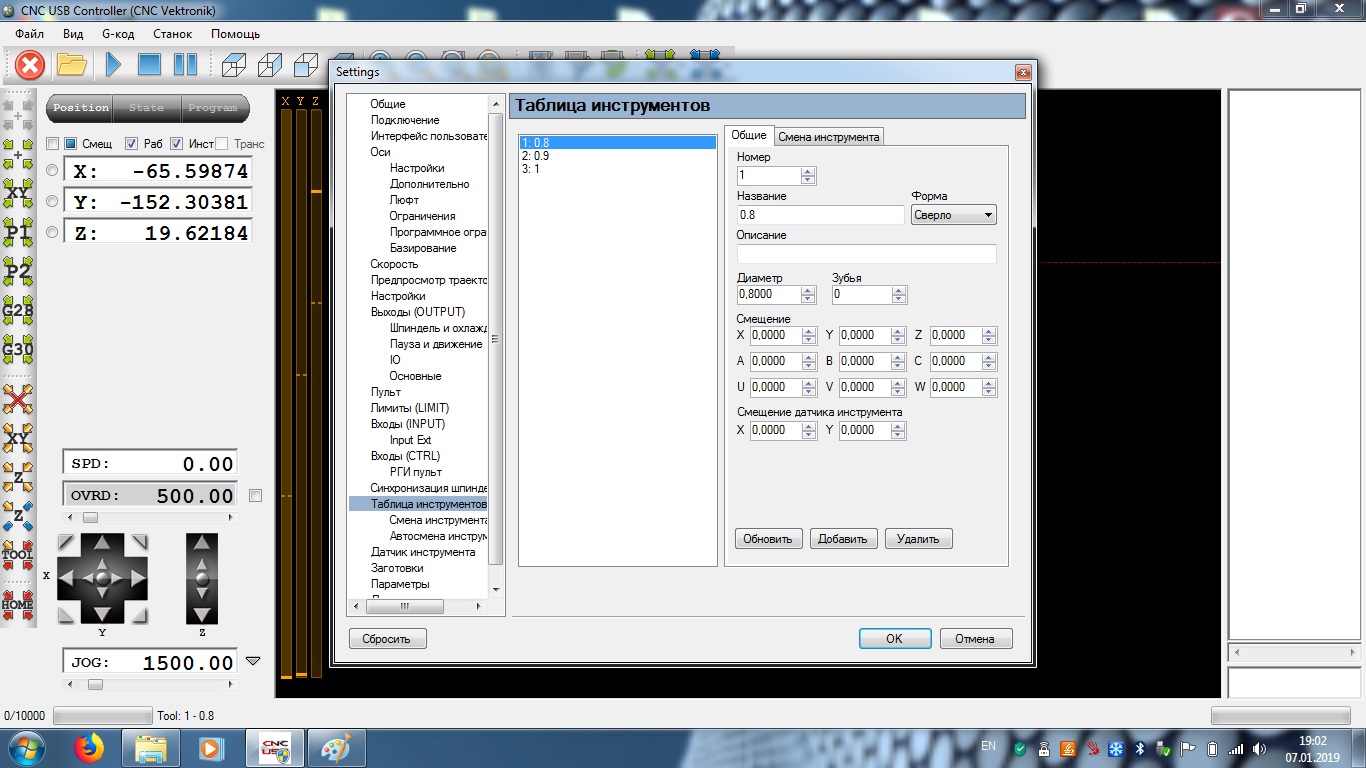1366x768 pixels.
Task: Toggle the Транс checkbox
Action: pyautogui.click(x=222, y=144)
